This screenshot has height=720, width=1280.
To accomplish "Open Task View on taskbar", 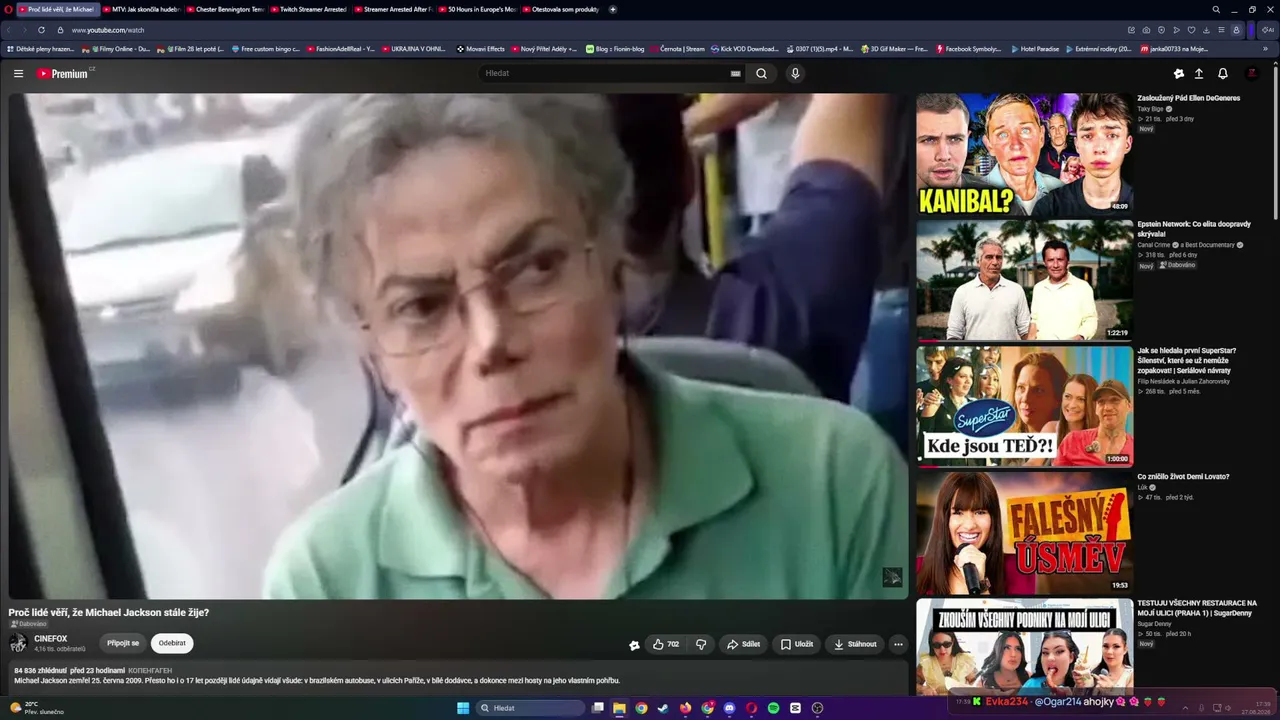I will click(x=597, y=708).
